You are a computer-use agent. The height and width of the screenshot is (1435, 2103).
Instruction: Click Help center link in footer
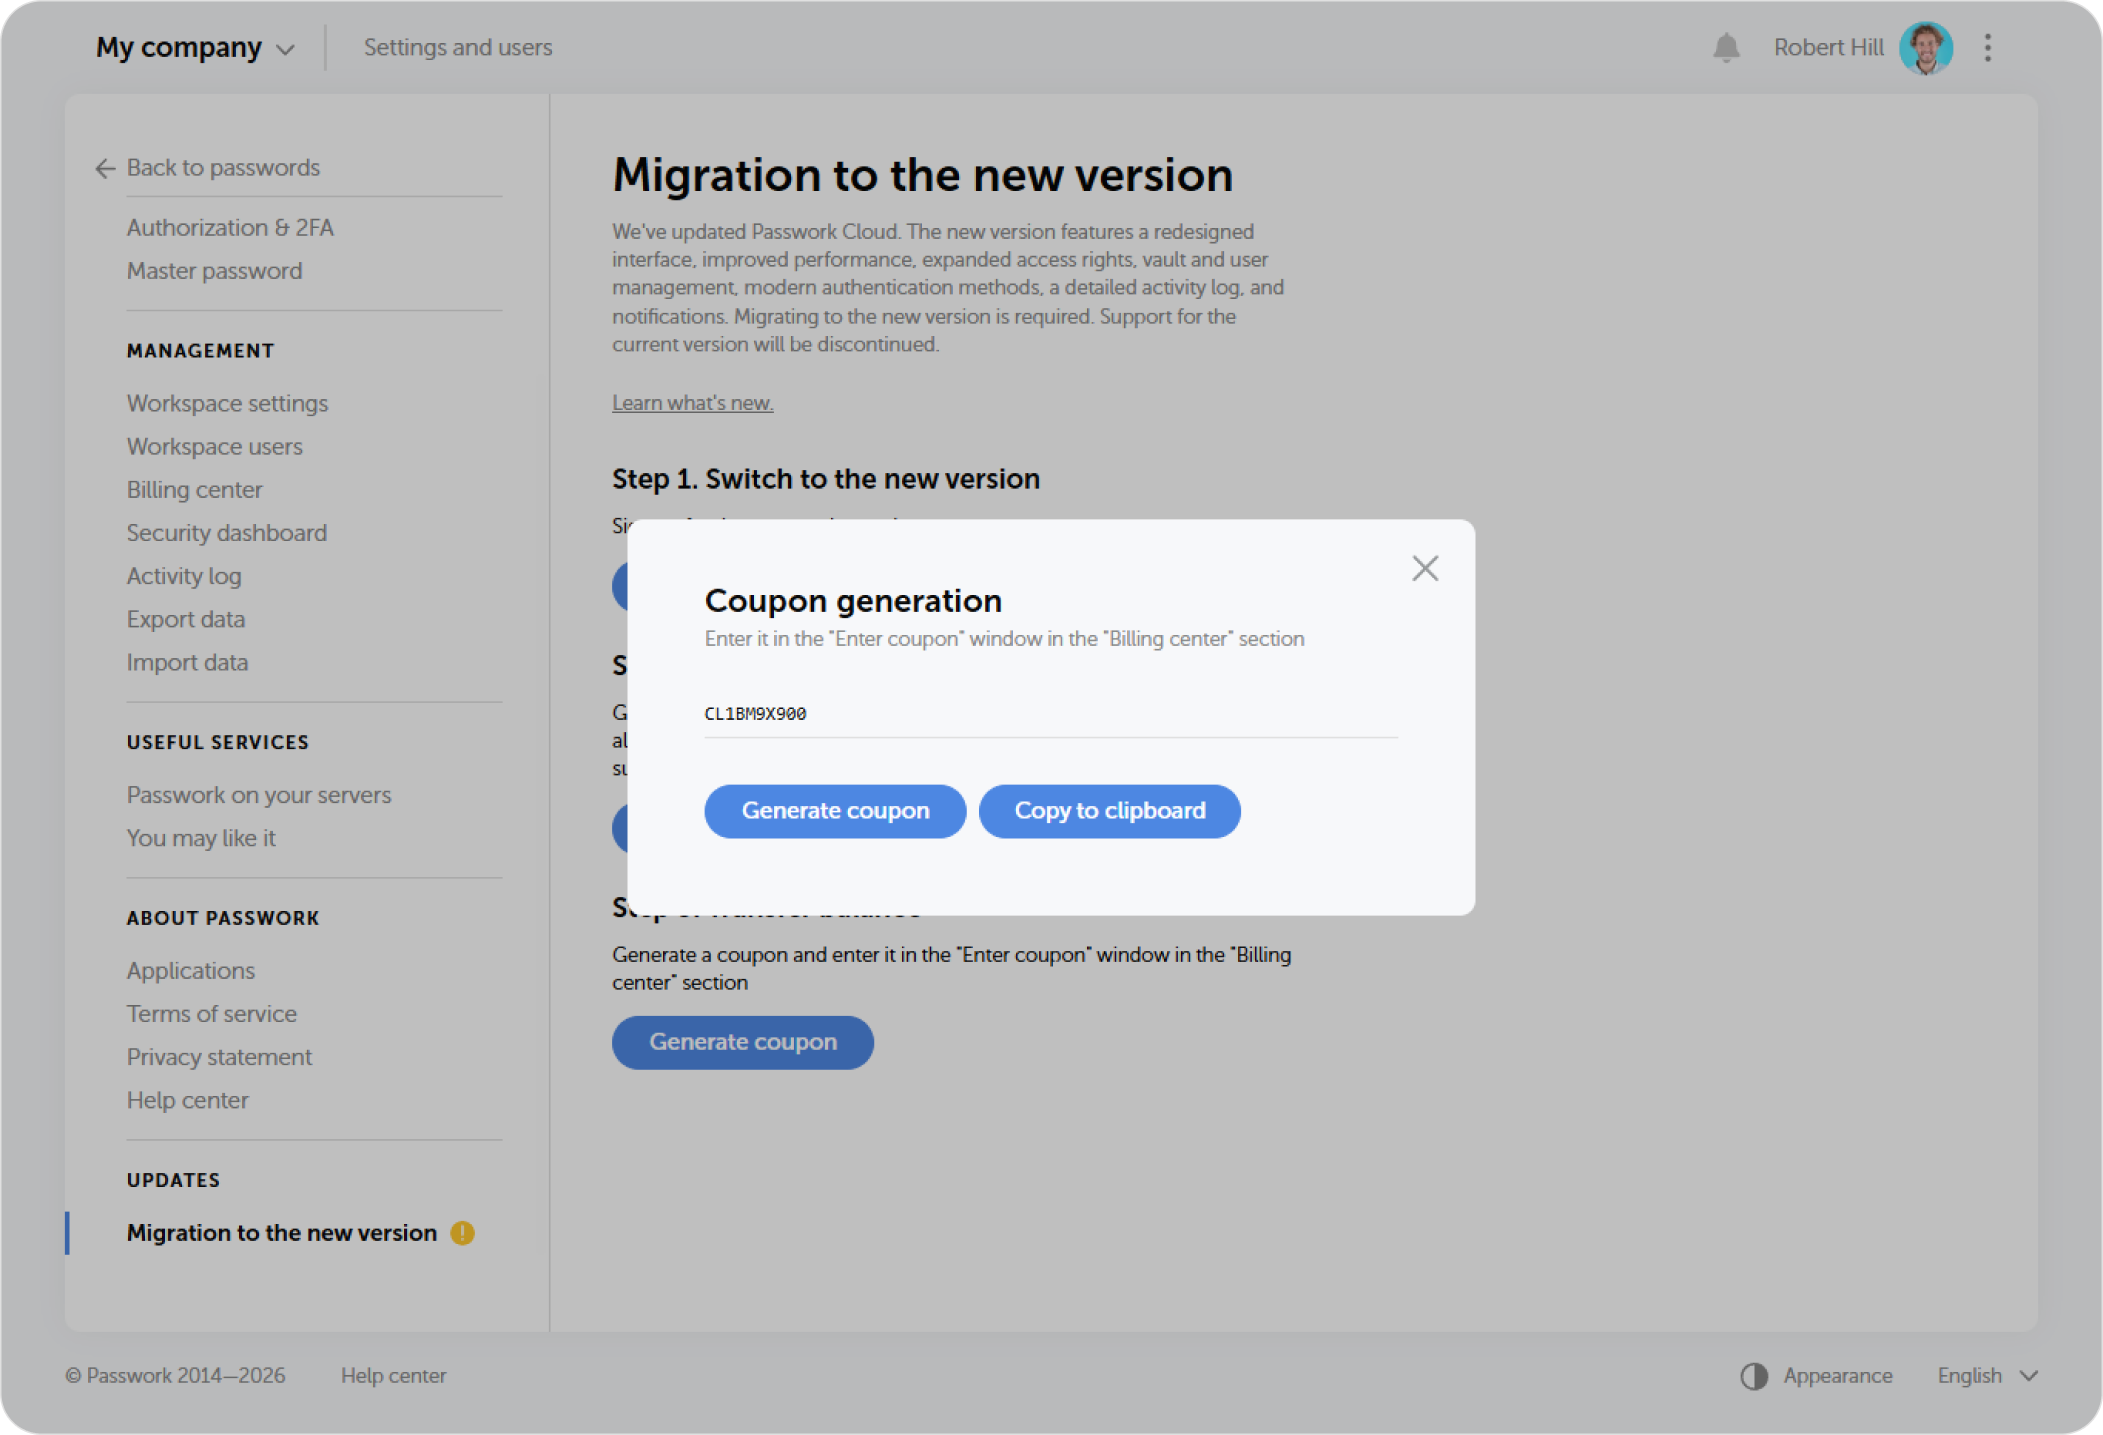point(393,1376)
